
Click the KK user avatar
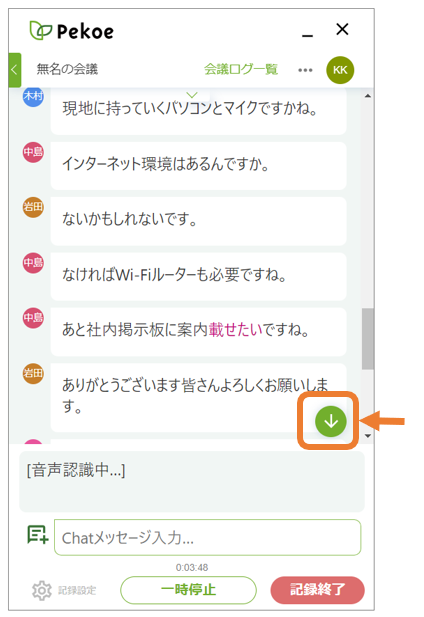tap(340, 70)
